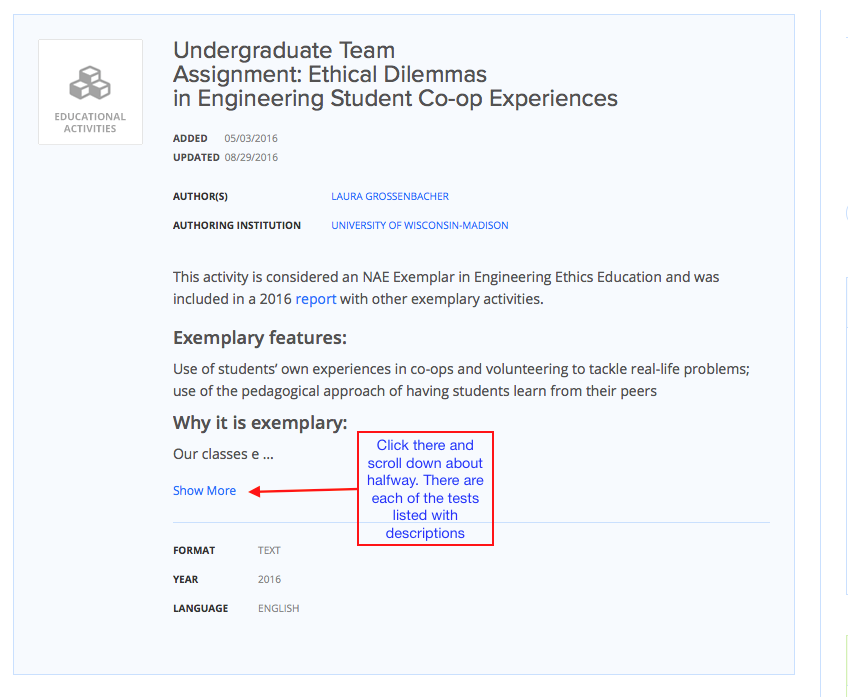848x697 pixels.
Task: Click the Author(s) field label
Action: coord(200,196)
